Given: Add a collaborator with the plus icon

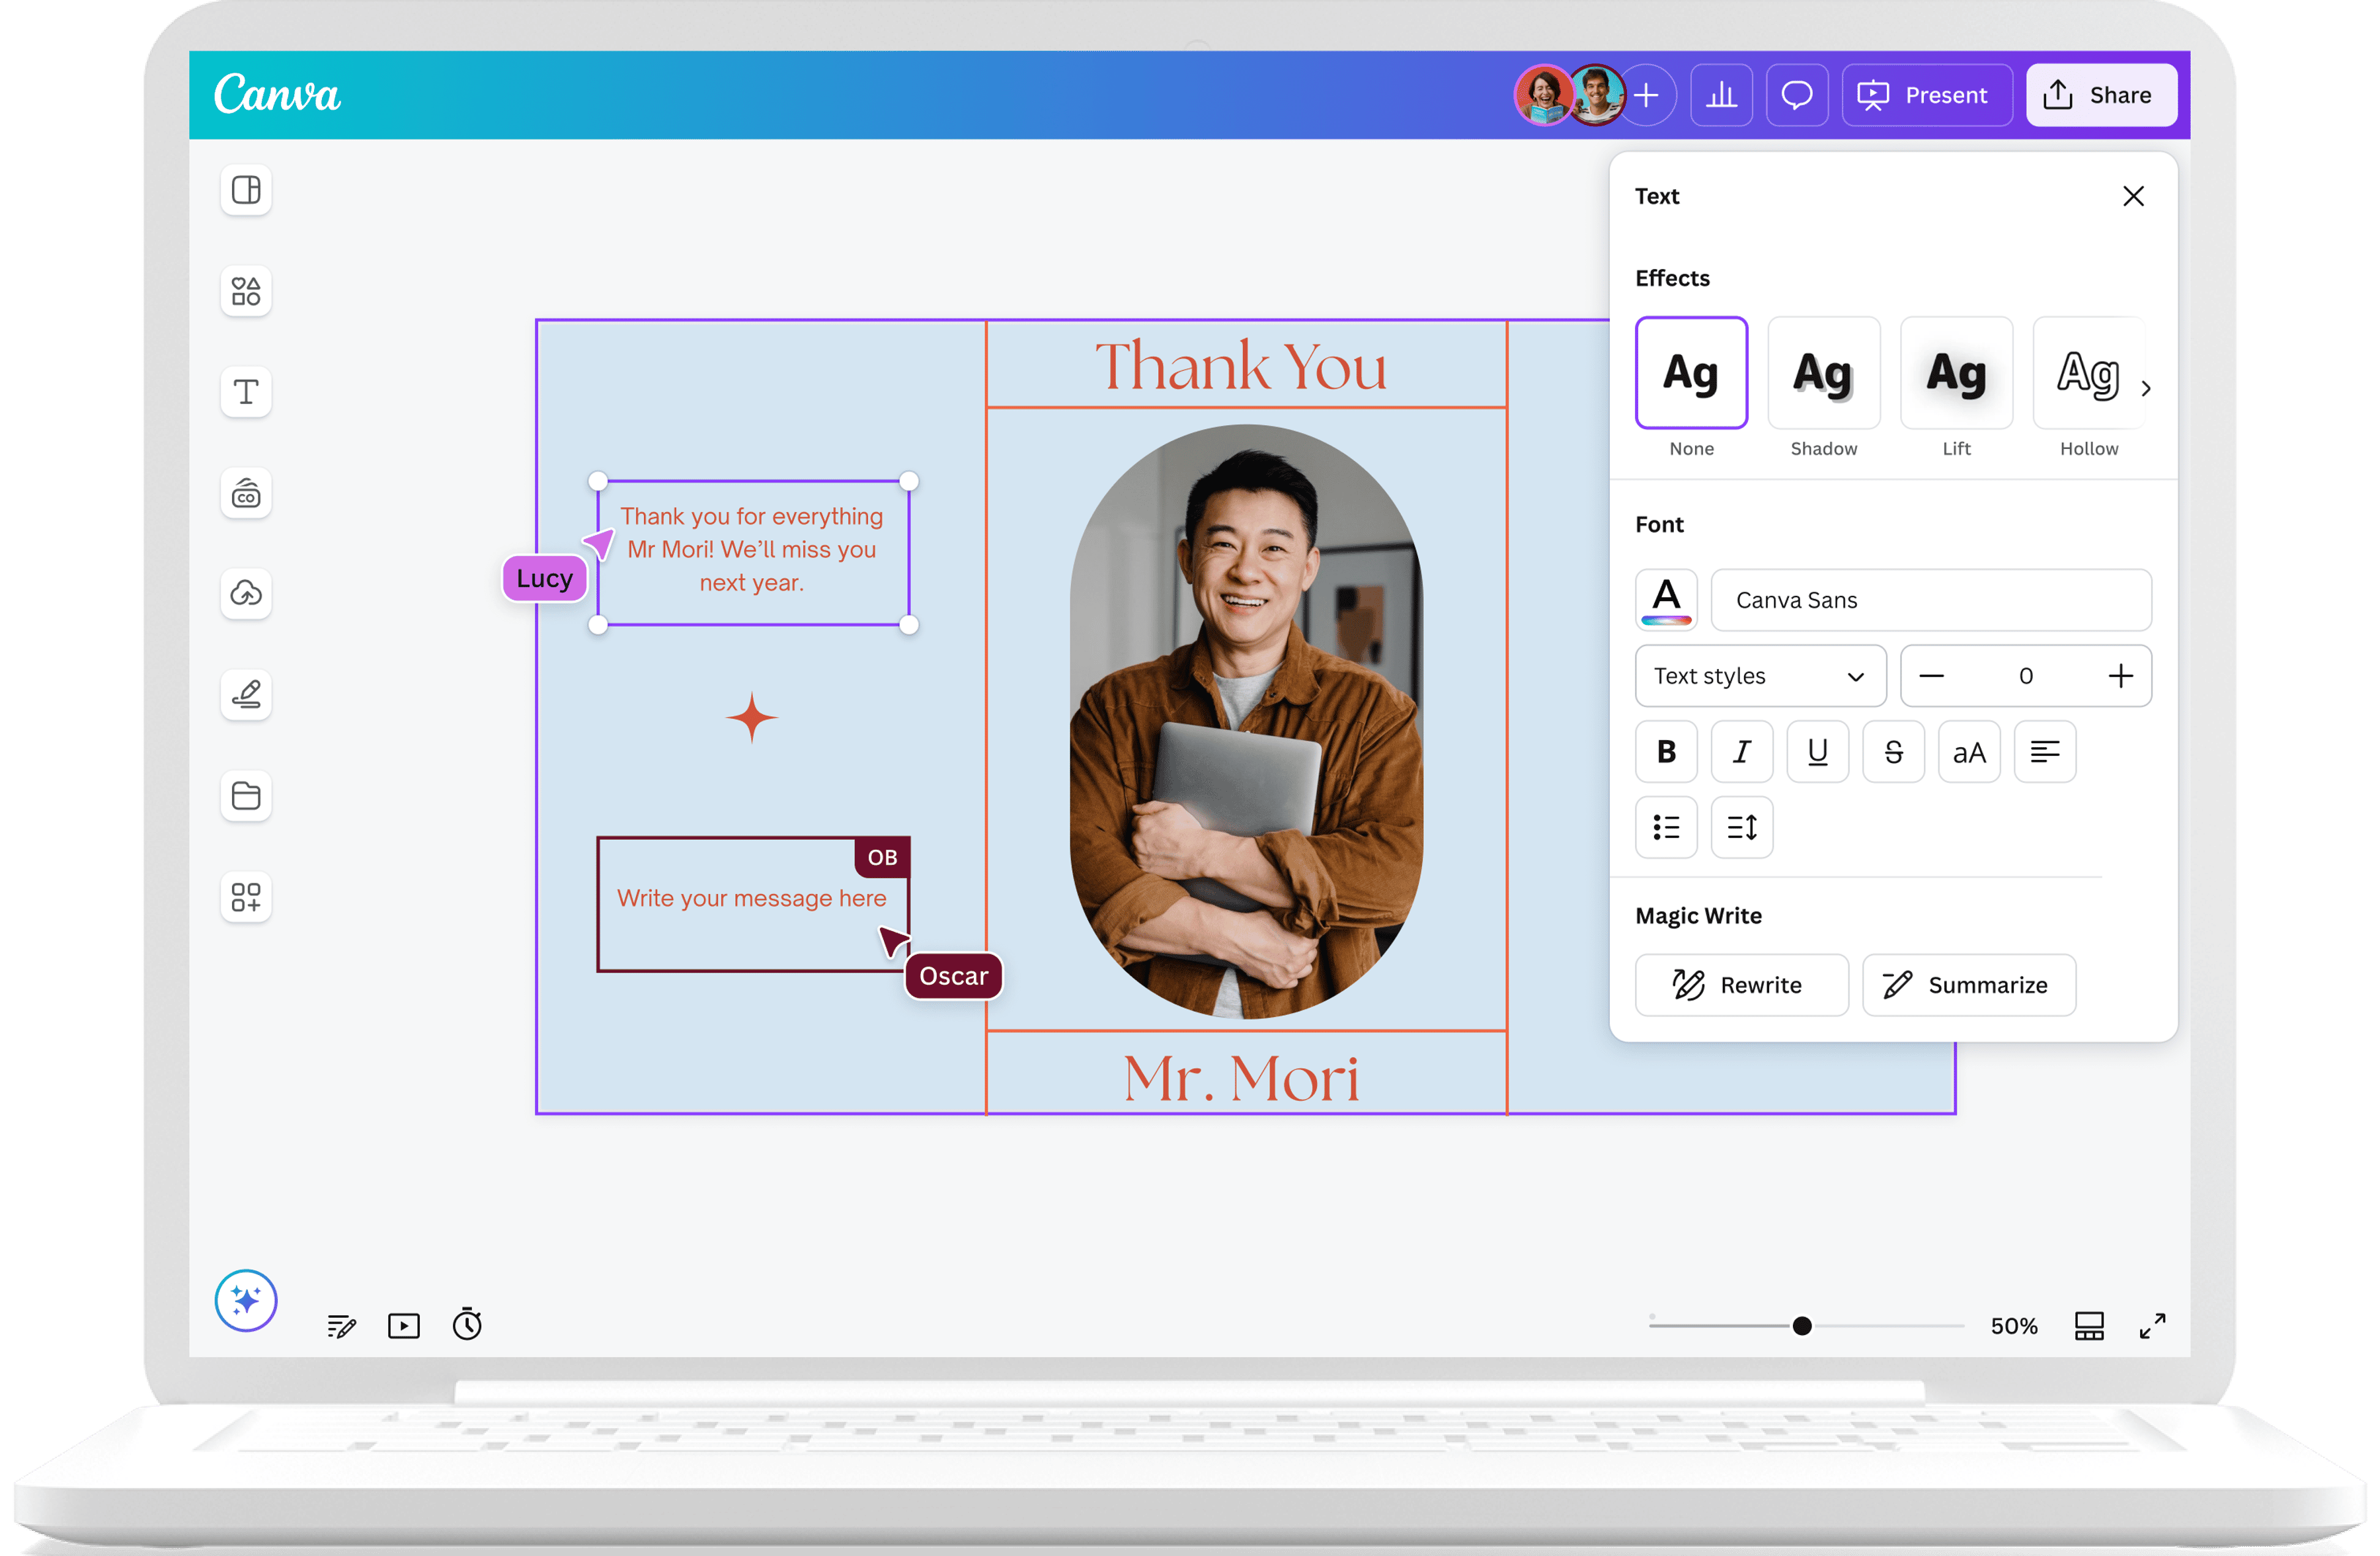Looking at the screenshot, I should pyautogui.click(x=1648, y=95).
